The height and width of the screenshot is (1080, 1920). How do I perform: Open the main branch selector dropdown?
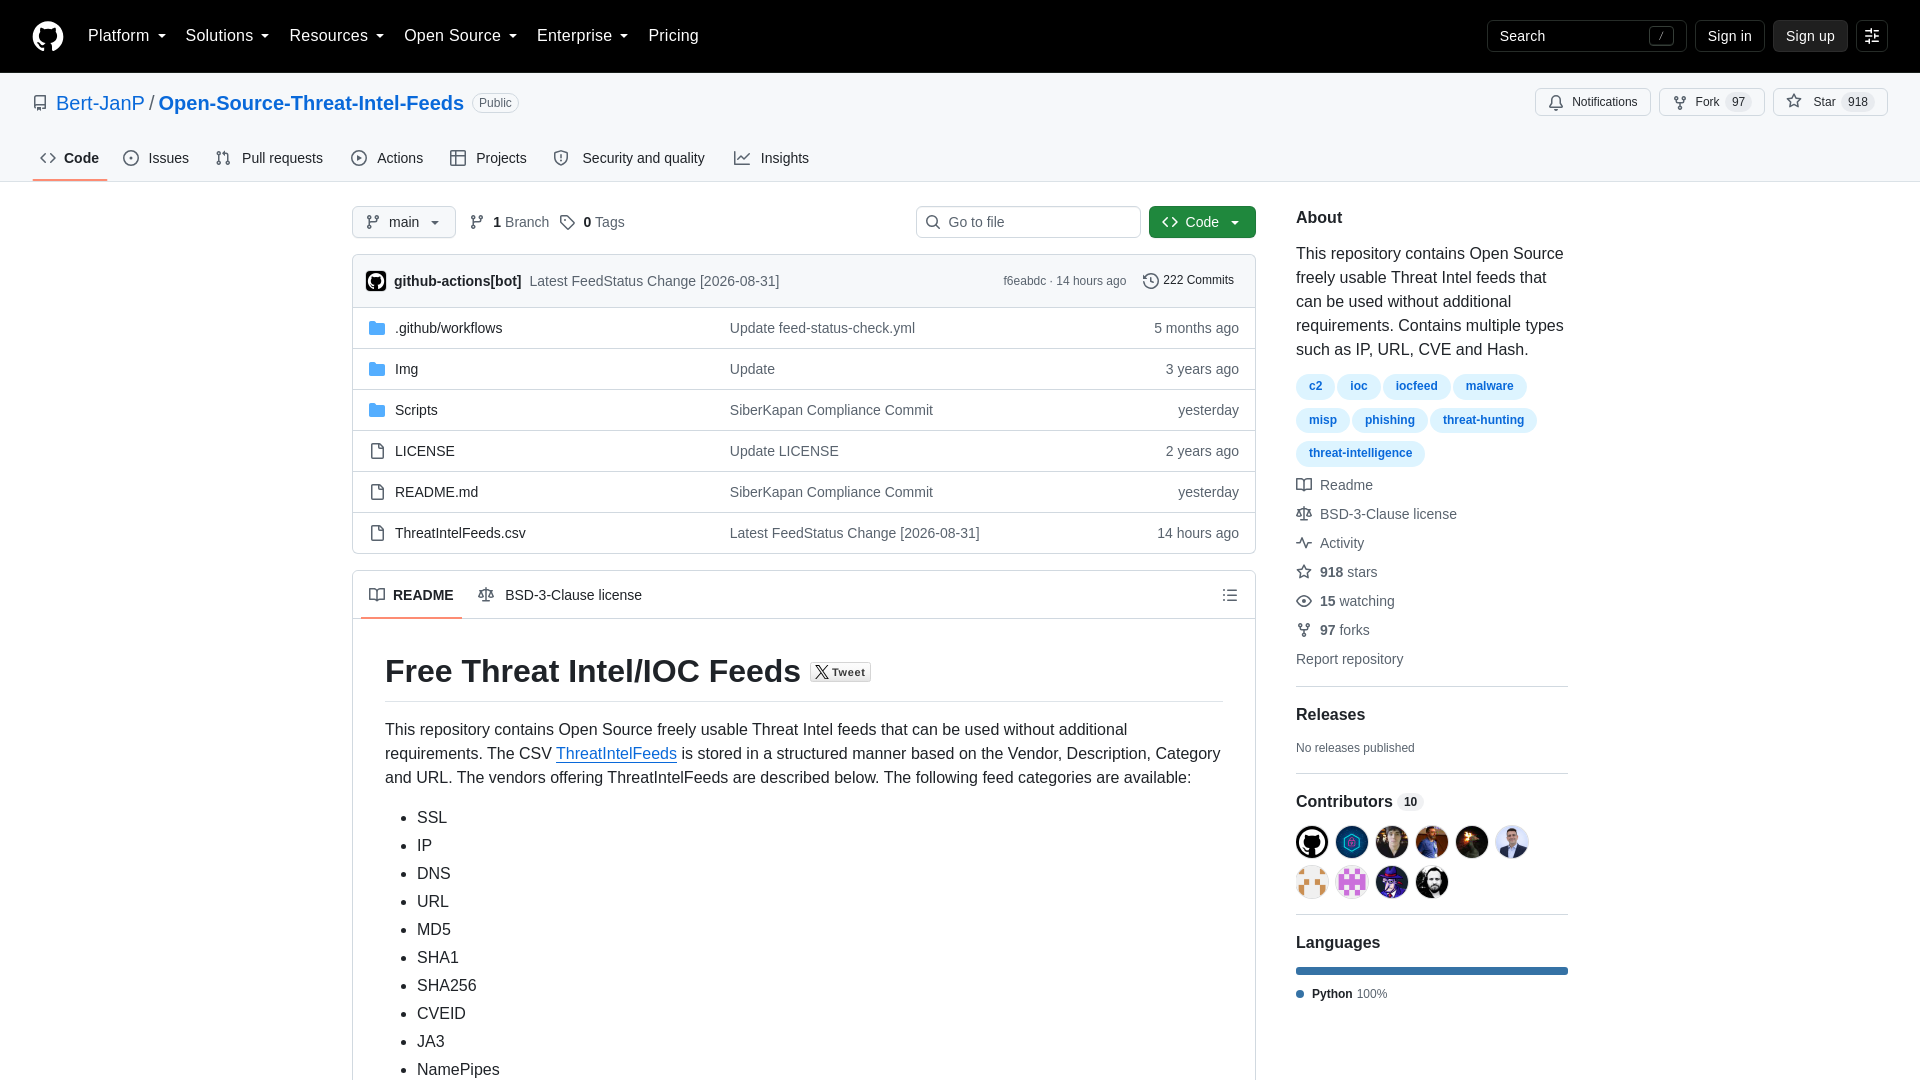pos(404,222)
